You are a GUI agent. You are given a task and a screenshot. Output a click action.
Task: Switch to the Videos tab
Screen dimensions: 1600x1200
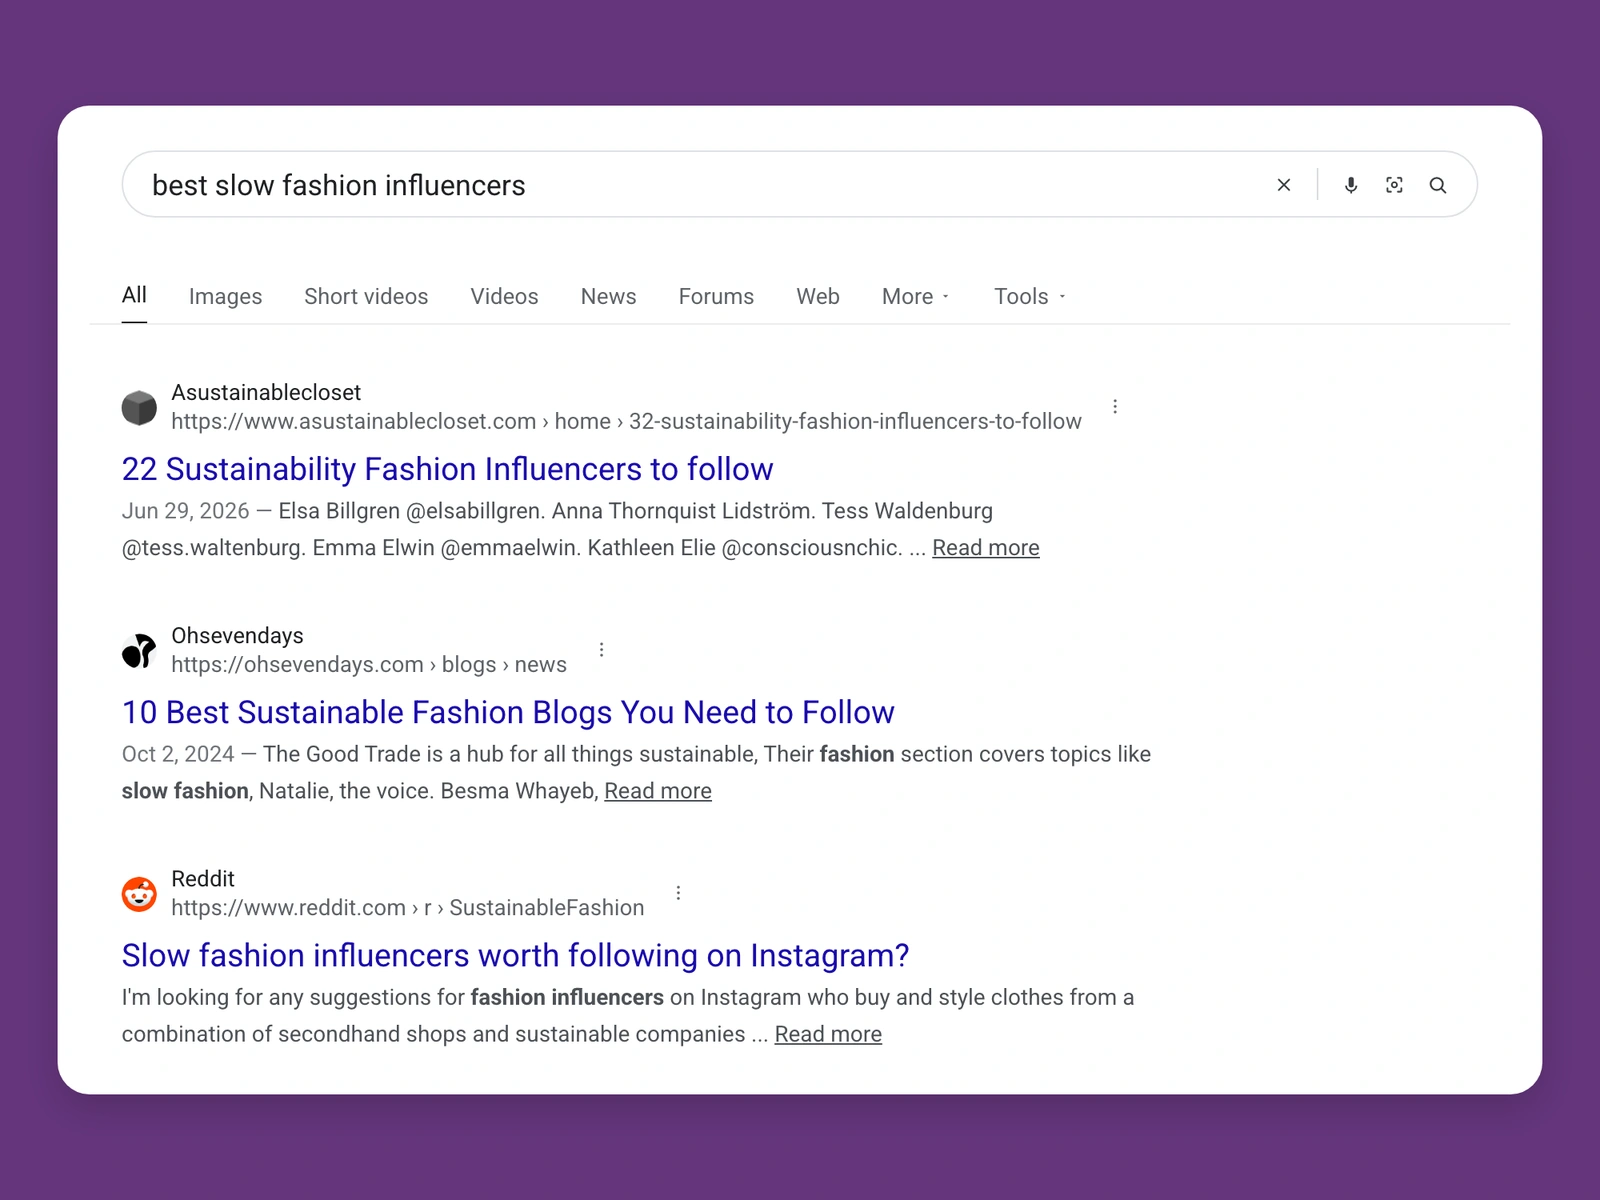[504, 296]
